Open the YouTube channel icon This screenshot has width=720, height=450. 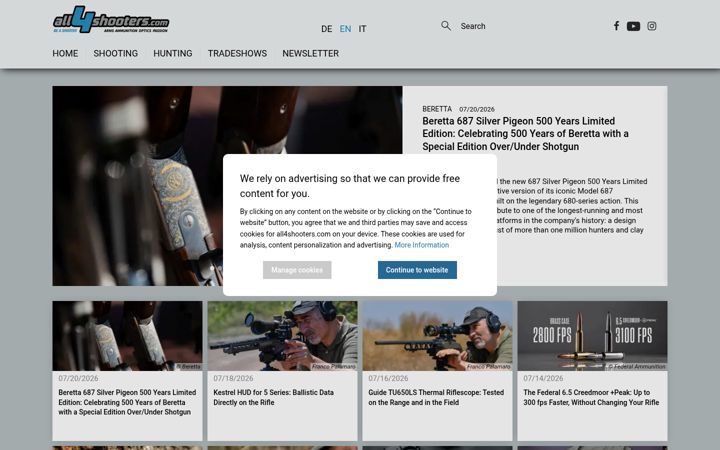click(x=633, y=26)
